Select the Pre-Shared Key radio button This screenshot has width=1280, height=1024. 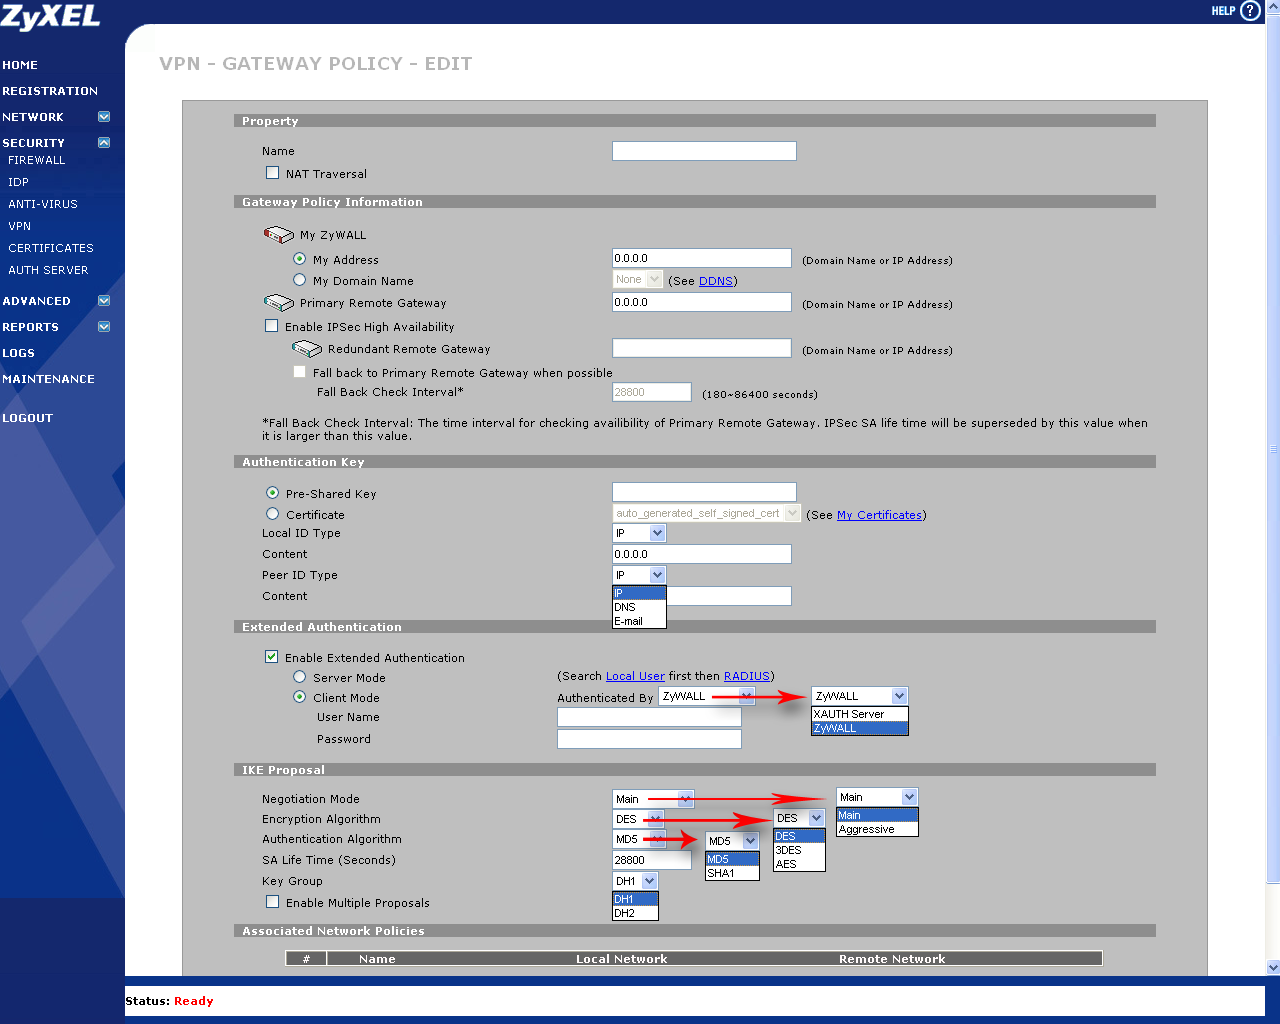tap(272, 493)
